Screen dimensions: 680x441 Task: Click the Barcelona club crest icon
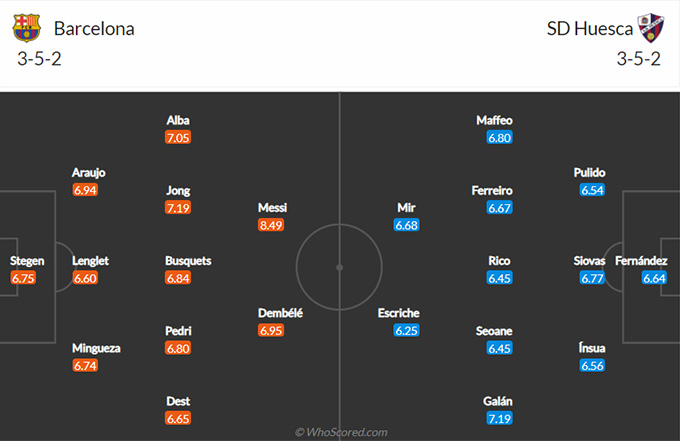click(x=26, y=28)
